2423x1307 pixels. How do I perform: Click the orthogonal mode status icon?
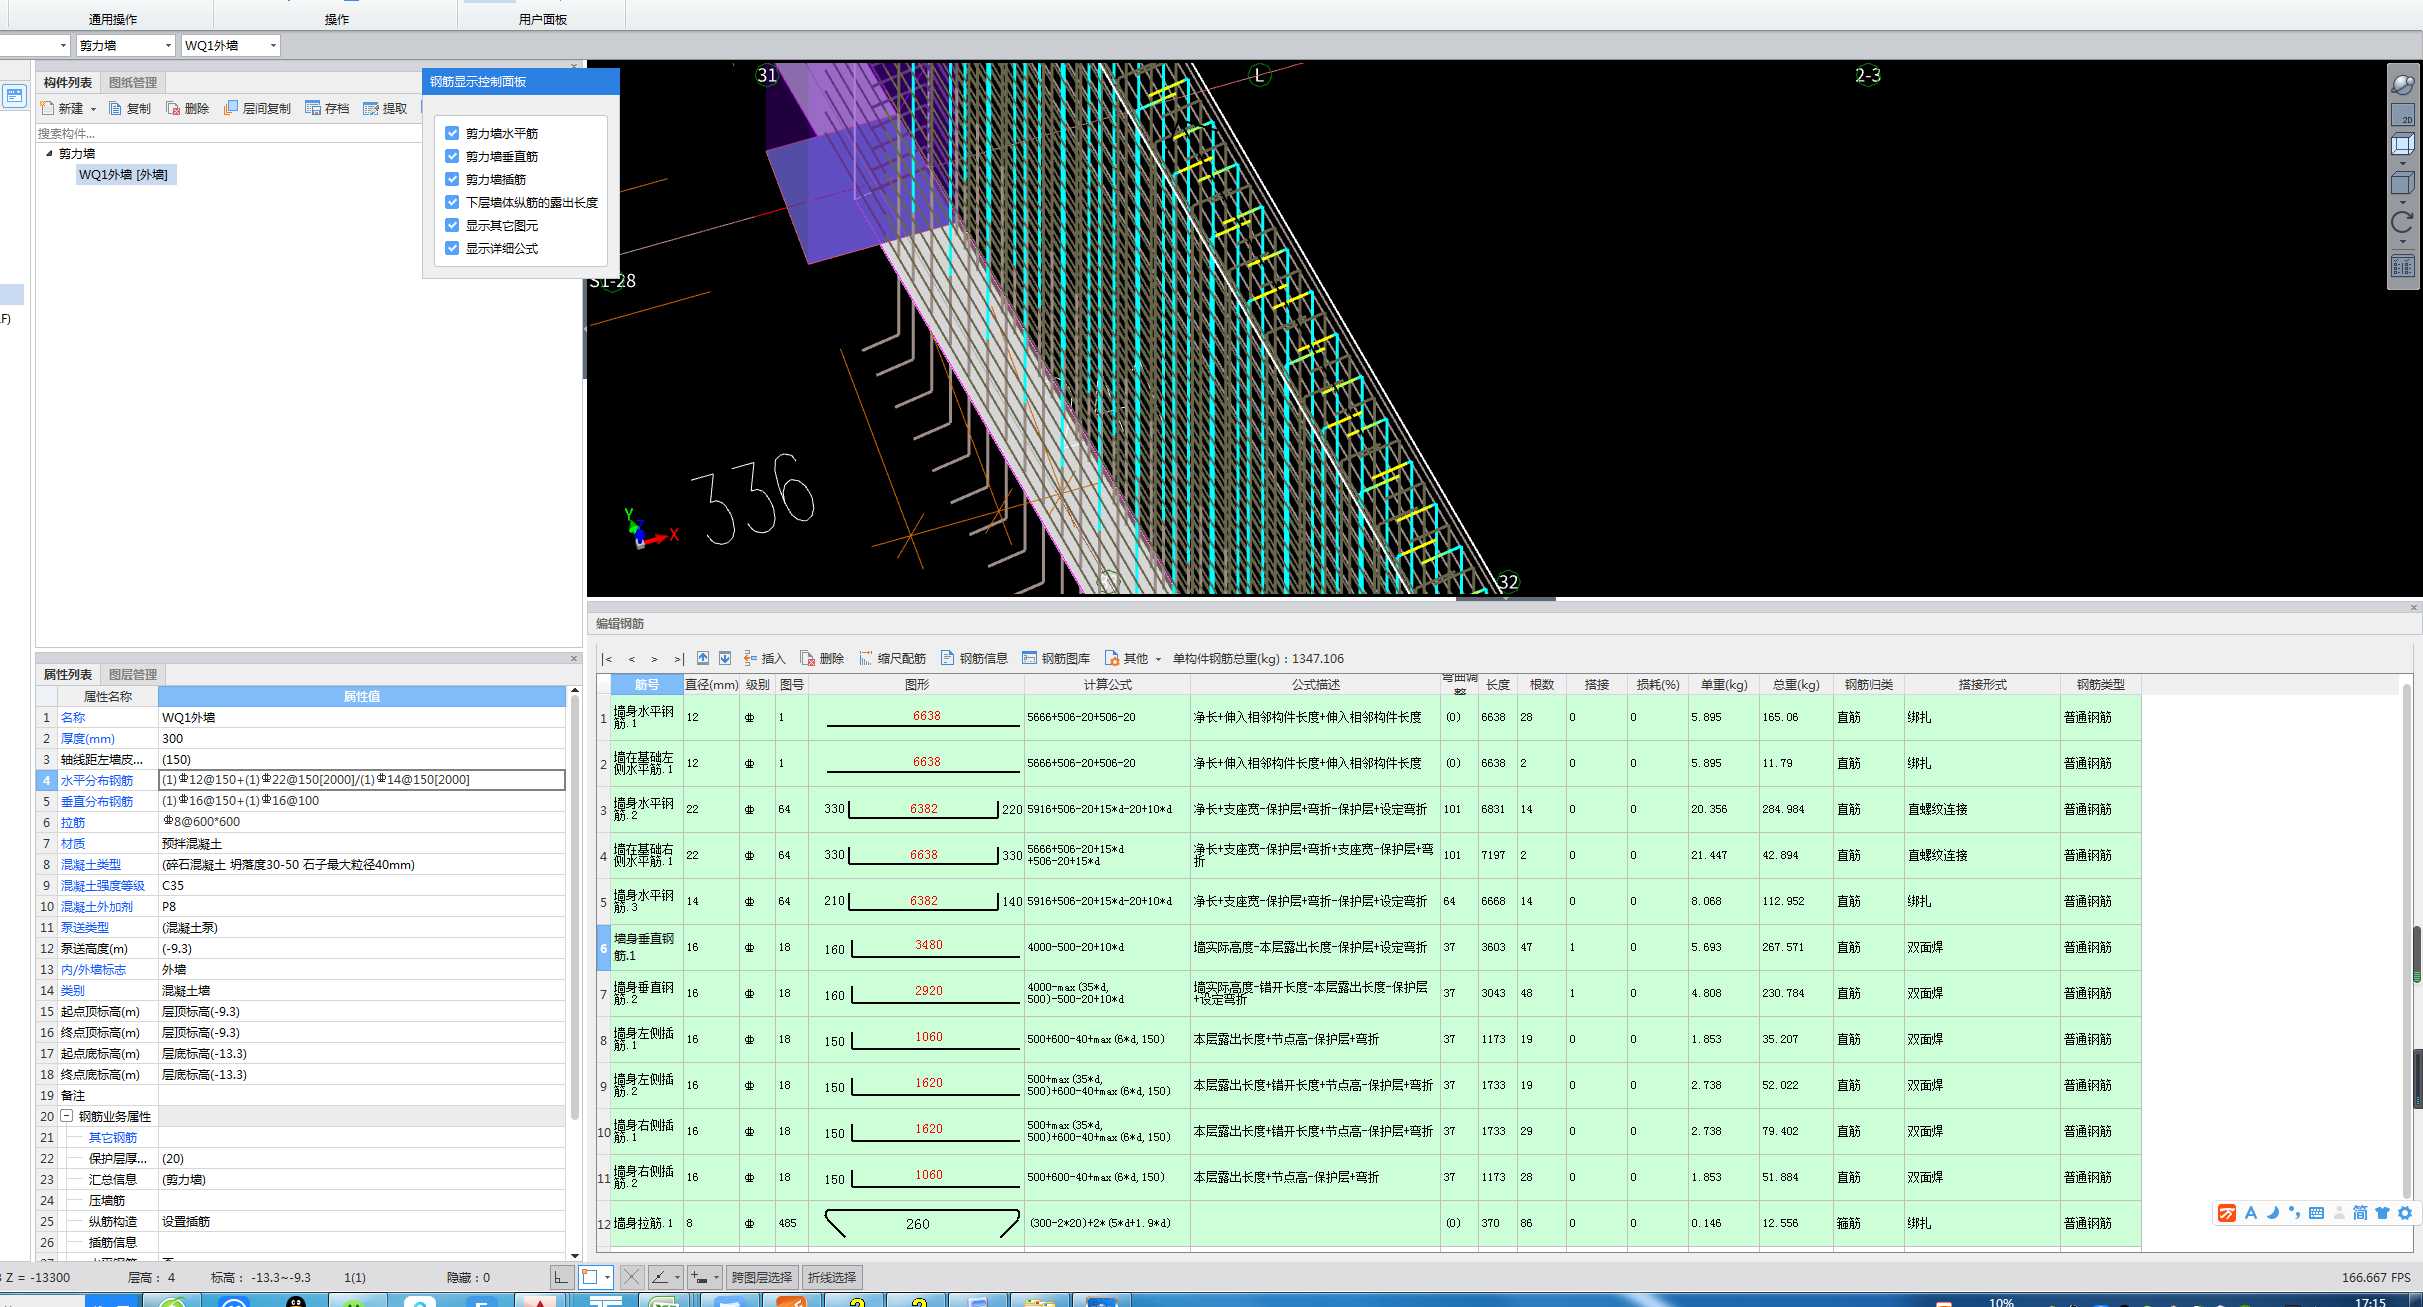pyautogui.click(x=562, y=1277)
